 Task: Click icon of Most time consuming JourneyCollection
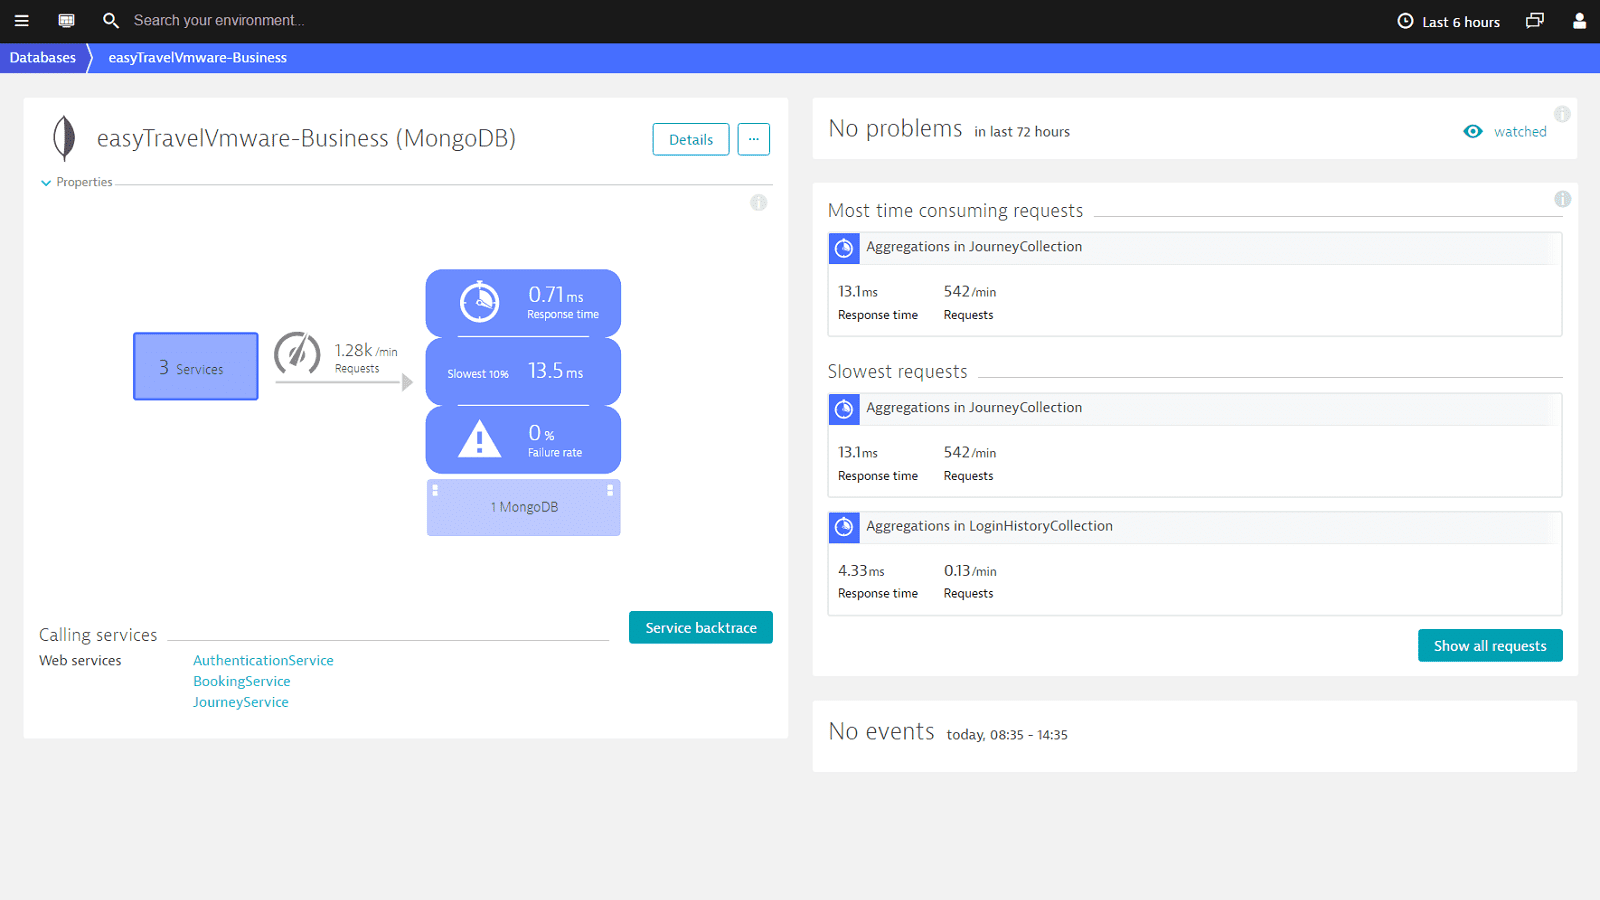point(844,248)
